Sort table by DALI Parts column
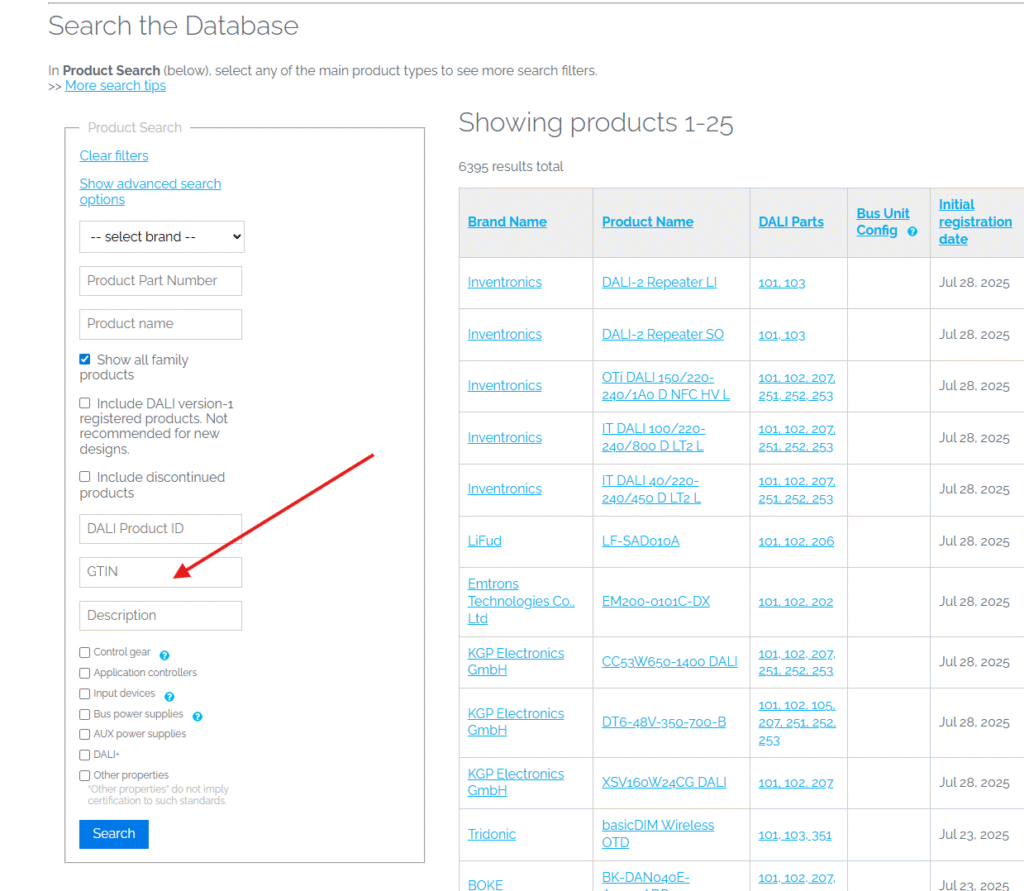This screenshot has width=1024, height=891. [791, 222]
